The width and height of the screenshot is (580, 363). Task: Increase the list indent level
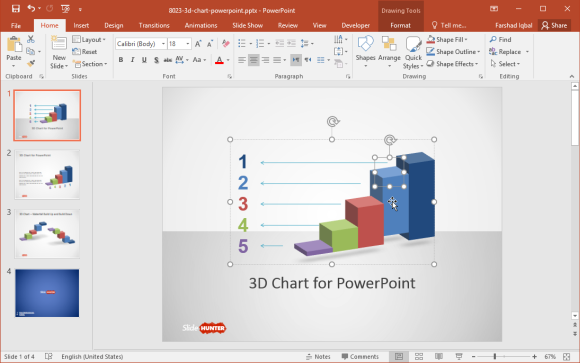[291, 44]
